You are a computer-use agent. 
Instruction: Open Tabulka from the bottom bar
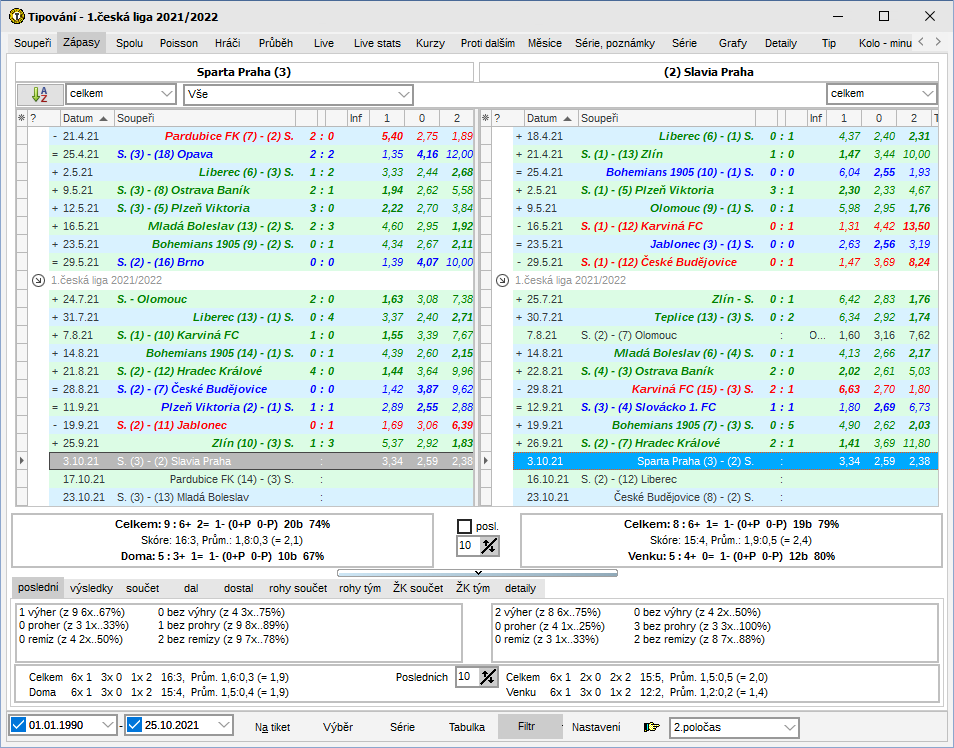tap(467, 727)
